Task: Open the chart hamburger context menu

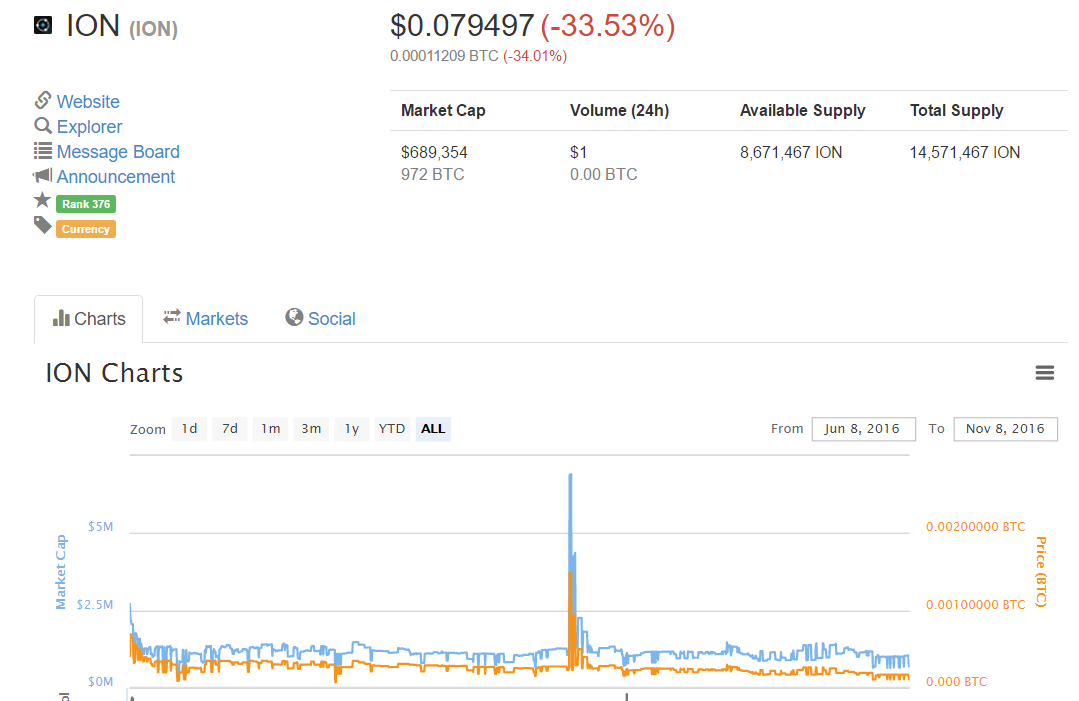Action: (1045, 373)
